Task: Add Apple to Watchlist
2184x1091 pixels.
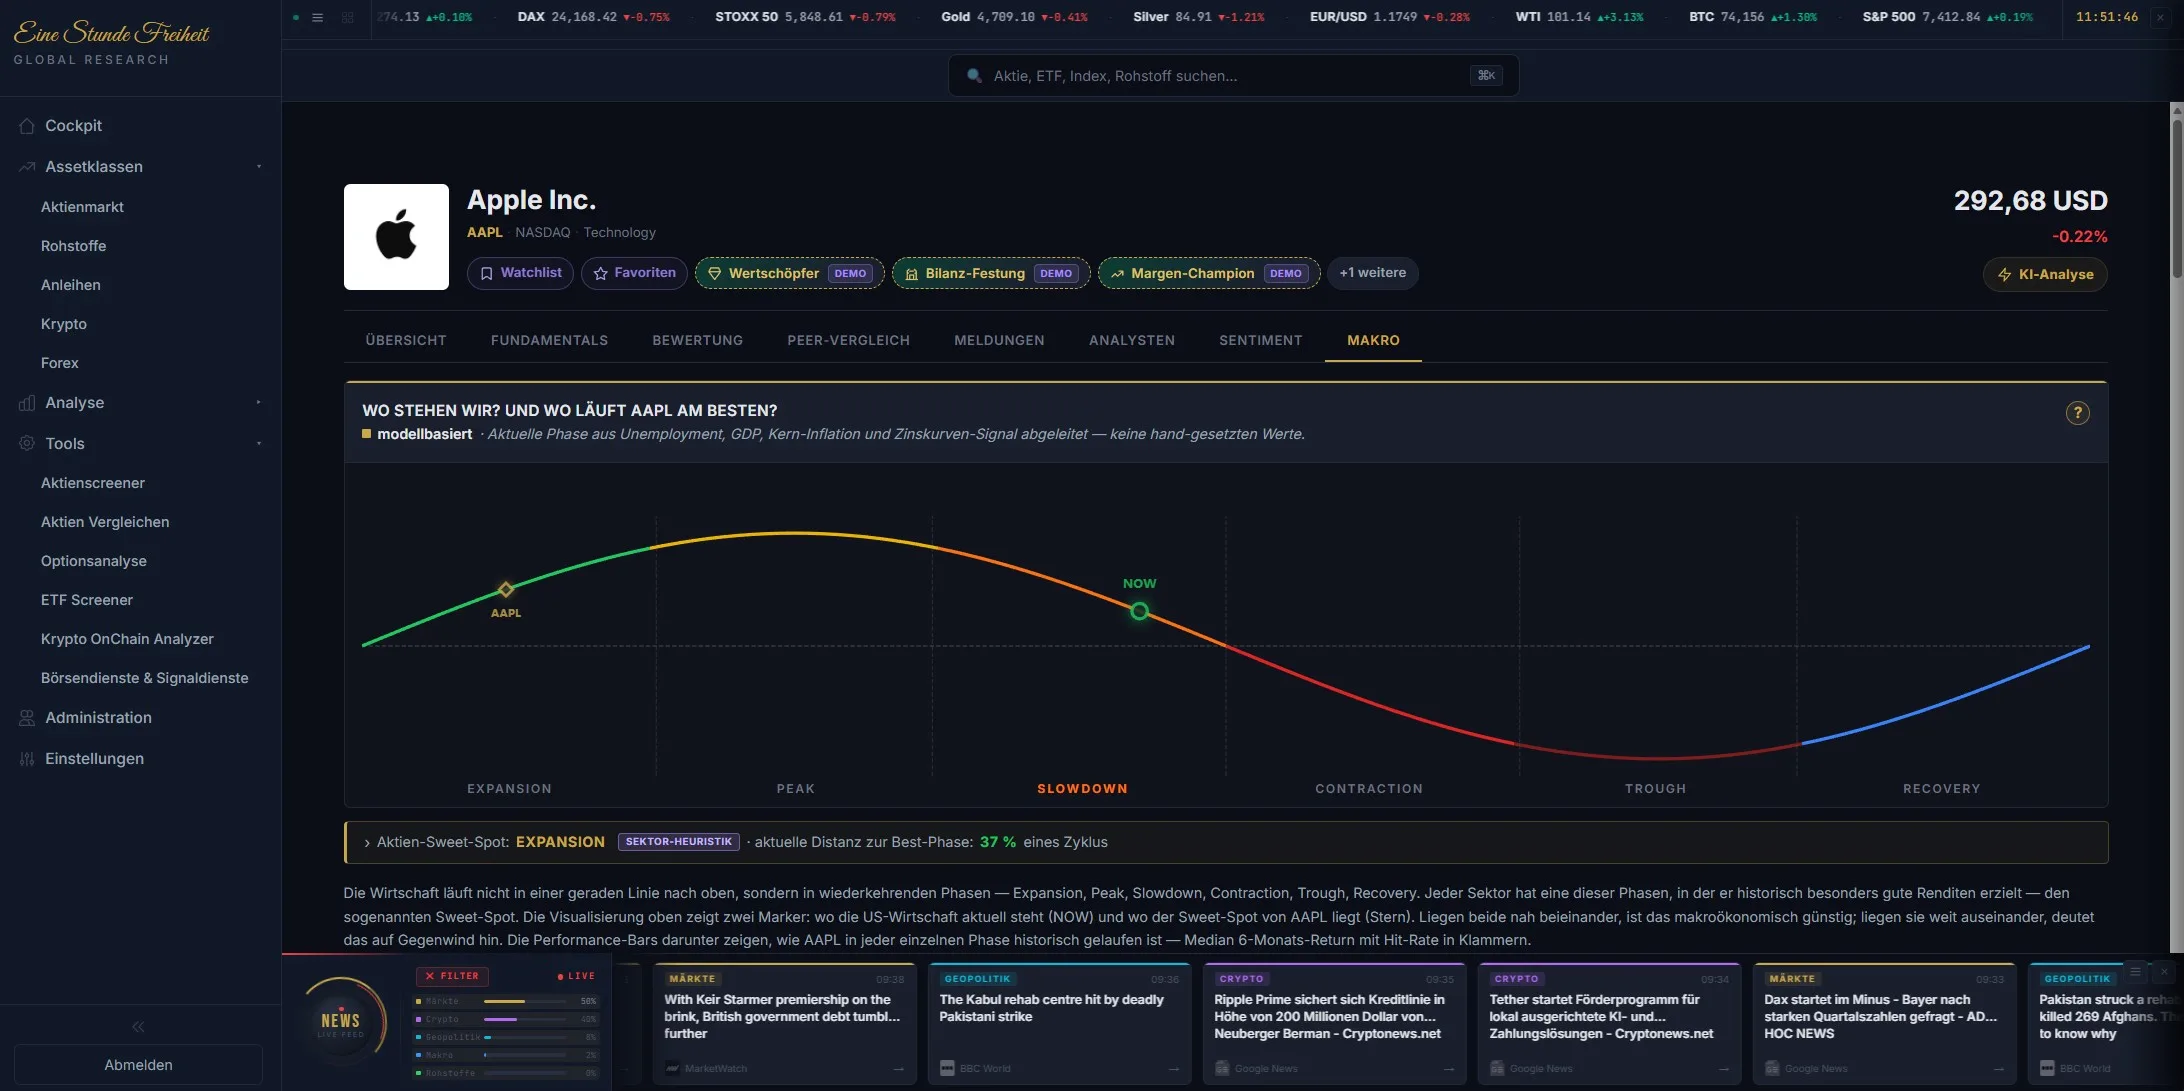Action: click(520, 273)
